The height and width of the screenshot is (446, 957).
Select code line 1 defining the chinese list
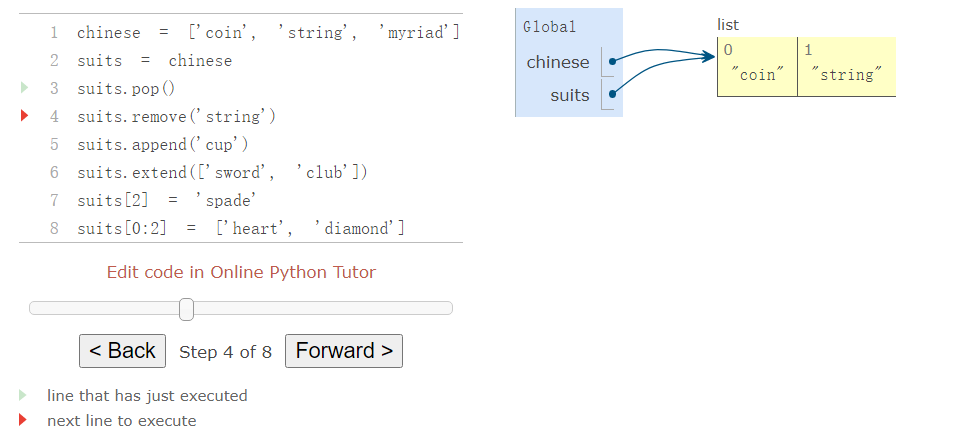pyautogui.click(x=268, y=33)
